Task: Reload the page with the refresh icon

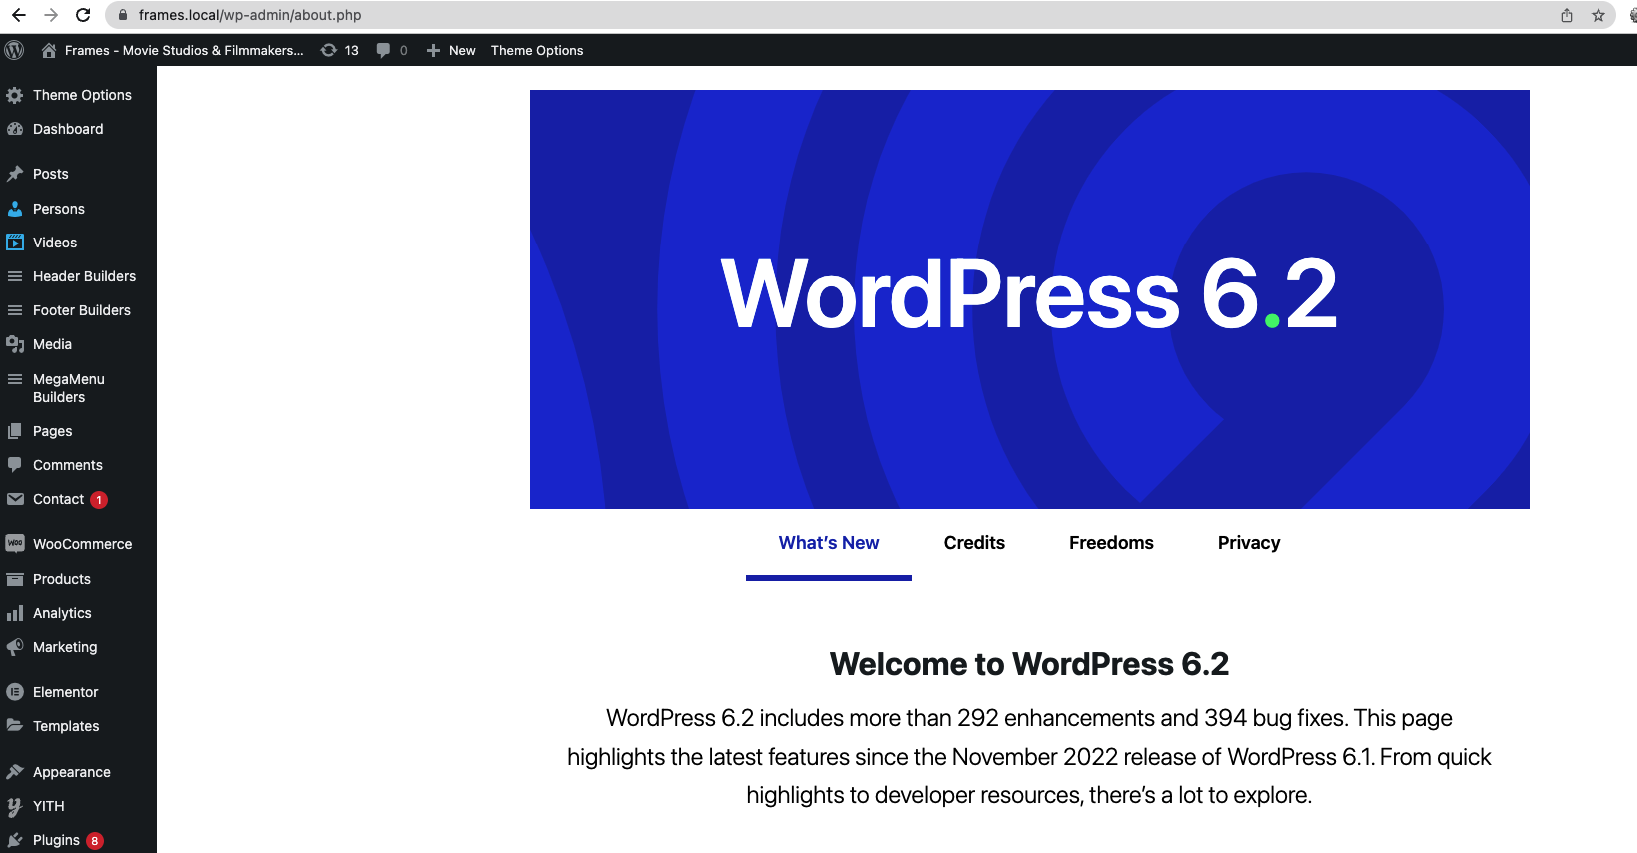Action: pyautogui.click(x=83, y=15)
